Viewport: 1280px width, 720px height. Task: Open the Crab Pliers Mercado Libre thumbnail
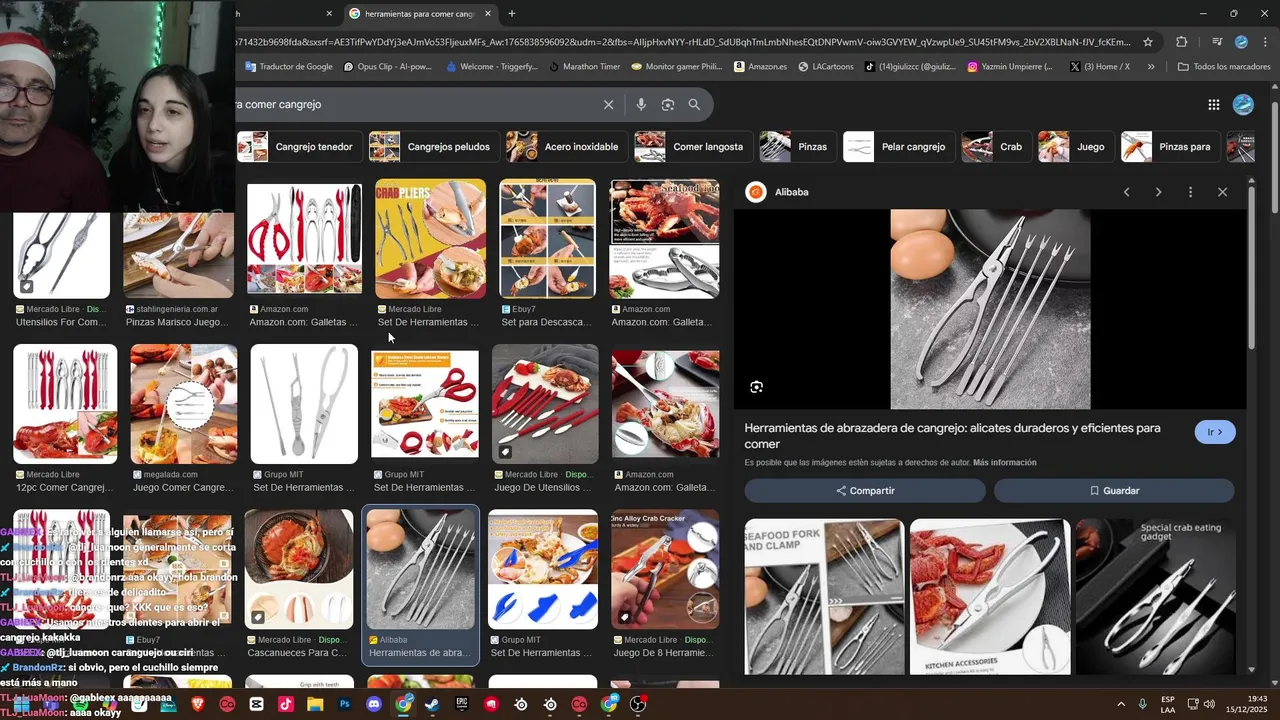430,238
